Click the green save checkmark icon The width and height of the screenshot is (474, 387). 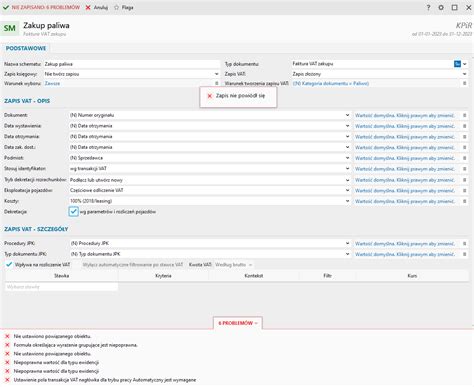pyautogui.click(x=6, y=7)
